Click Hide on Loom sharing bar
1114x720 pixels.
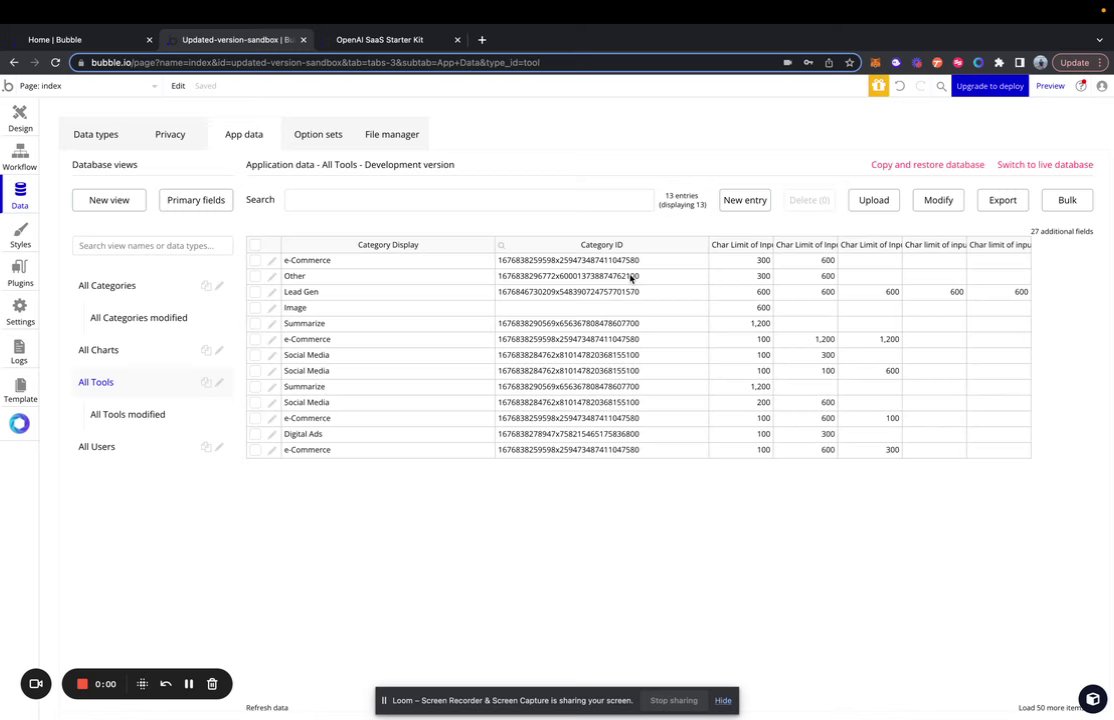coord(723,701)
